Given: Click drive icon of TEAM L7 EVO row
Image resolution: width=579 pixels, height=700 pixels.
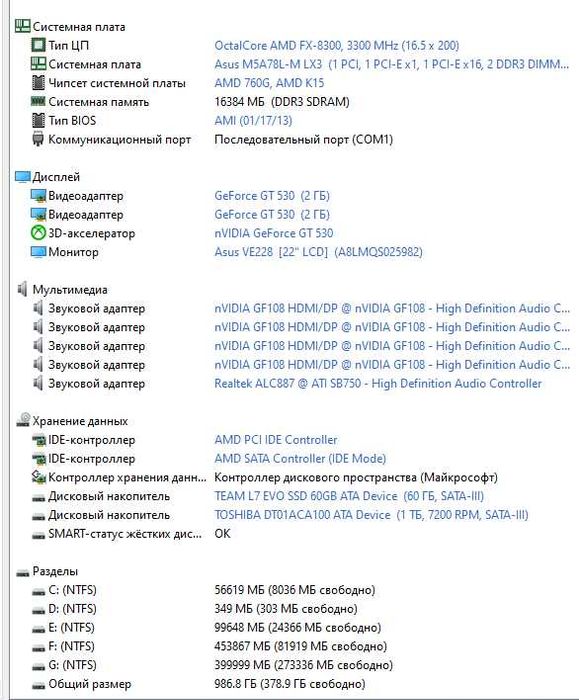Looking at the screenshot, I should pos(39,497).
